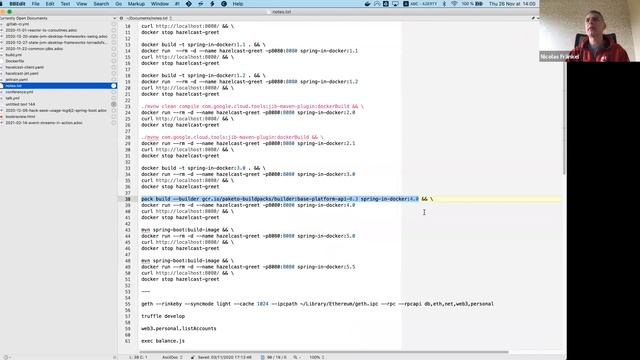The height and width of the screenshot is (360, 640).
Task: Select talk.yml in the open documents list
Action: pyautogui.click(x=12, y=98)
